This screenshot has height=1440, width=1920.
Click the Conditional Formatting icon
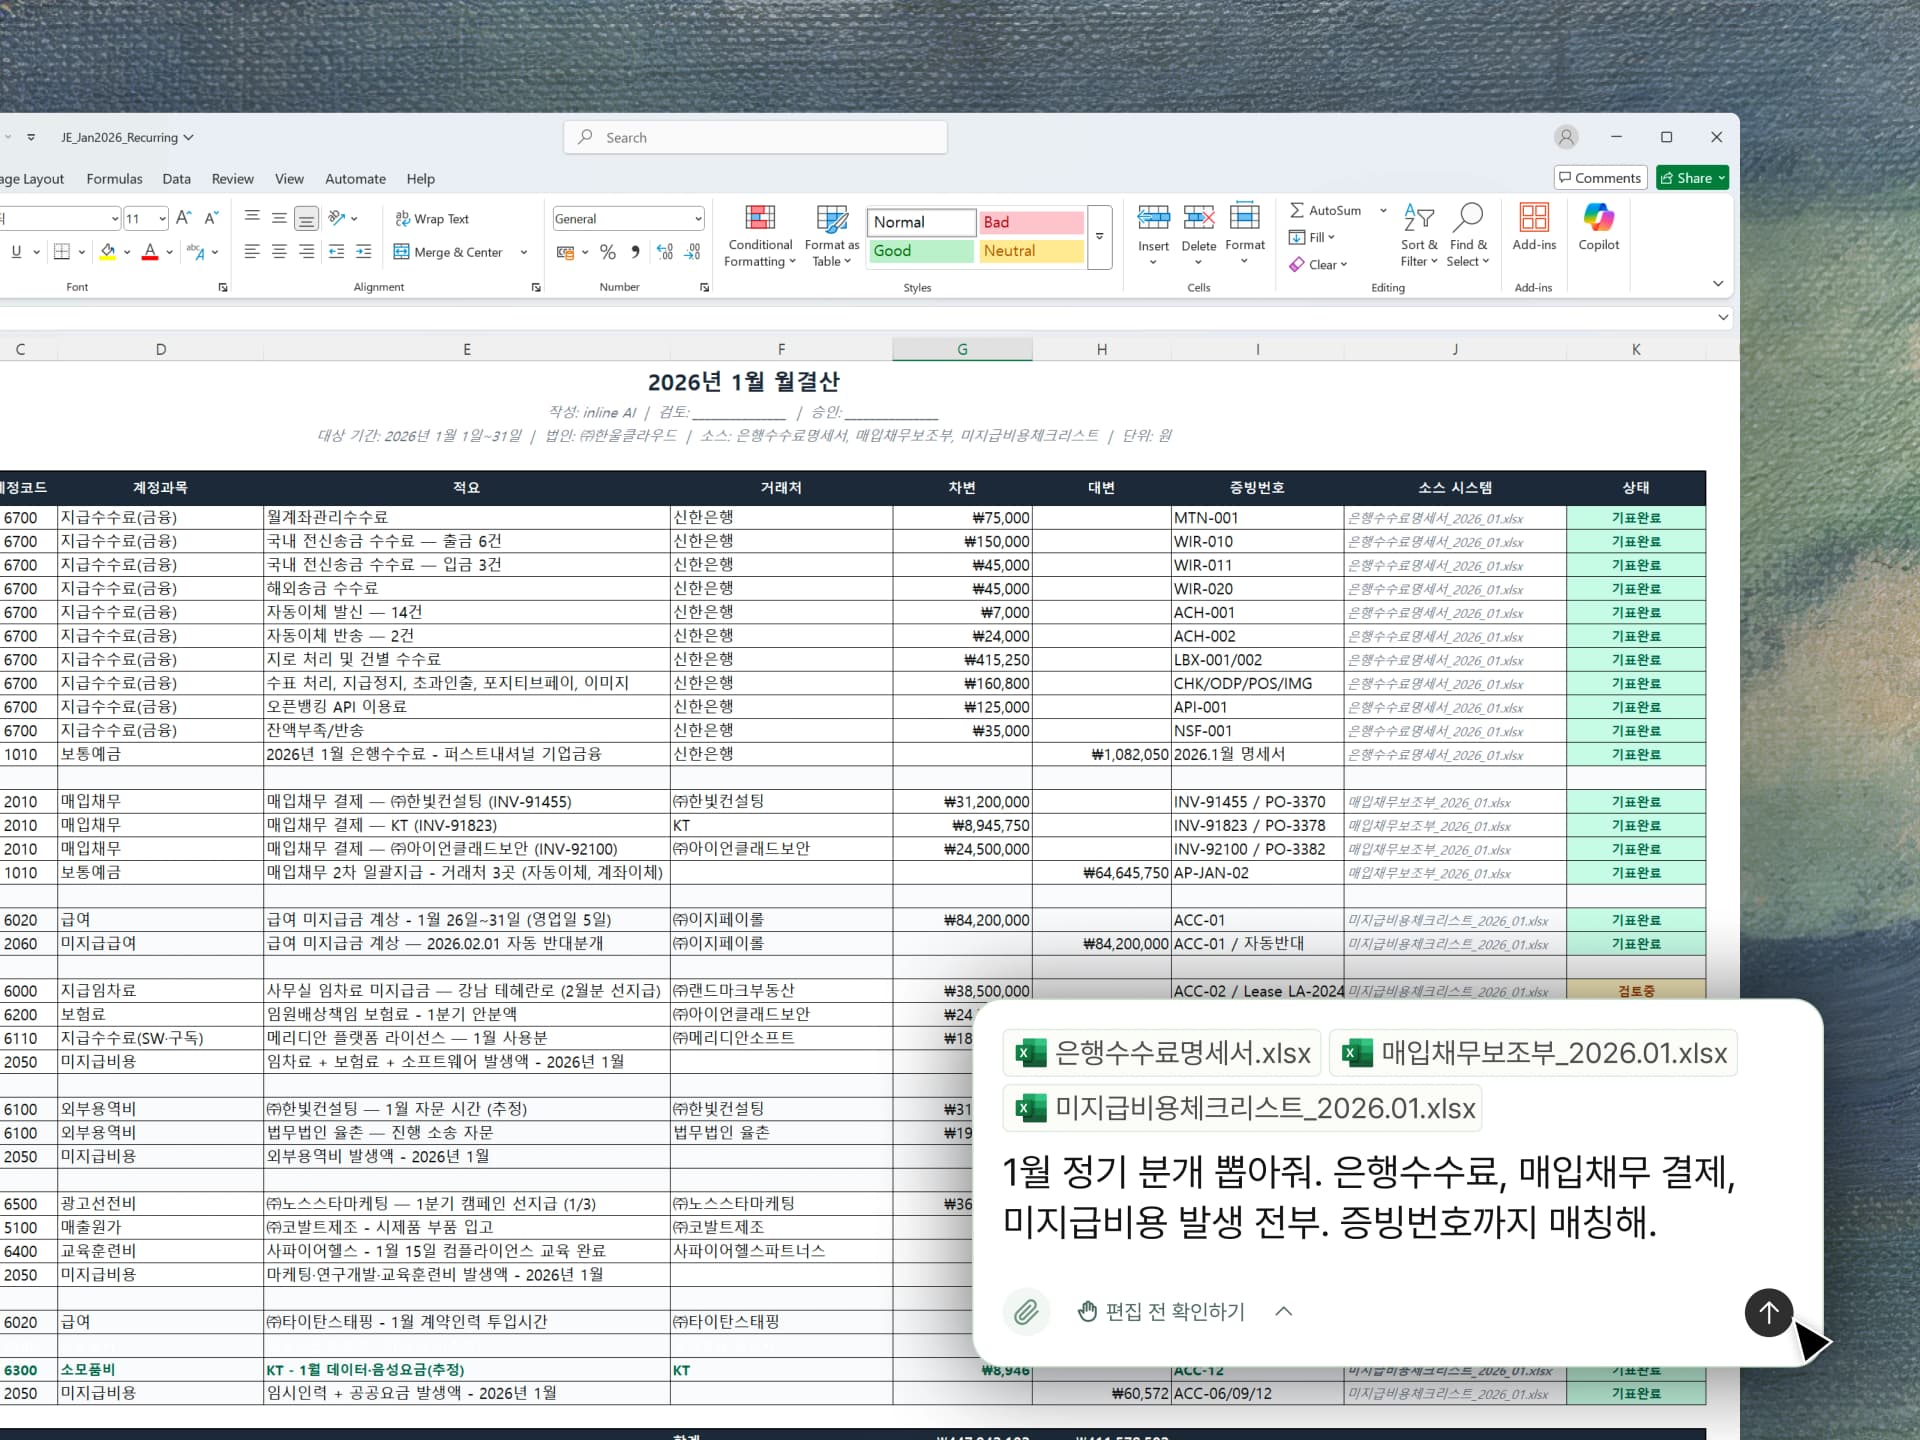[760, 218]
